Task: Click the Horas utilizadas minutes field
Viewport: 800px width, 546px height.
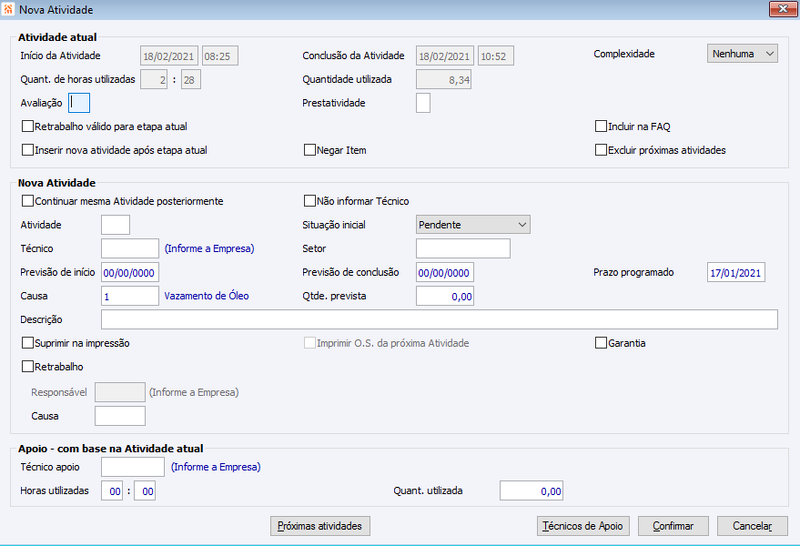Action: point(145,491)
